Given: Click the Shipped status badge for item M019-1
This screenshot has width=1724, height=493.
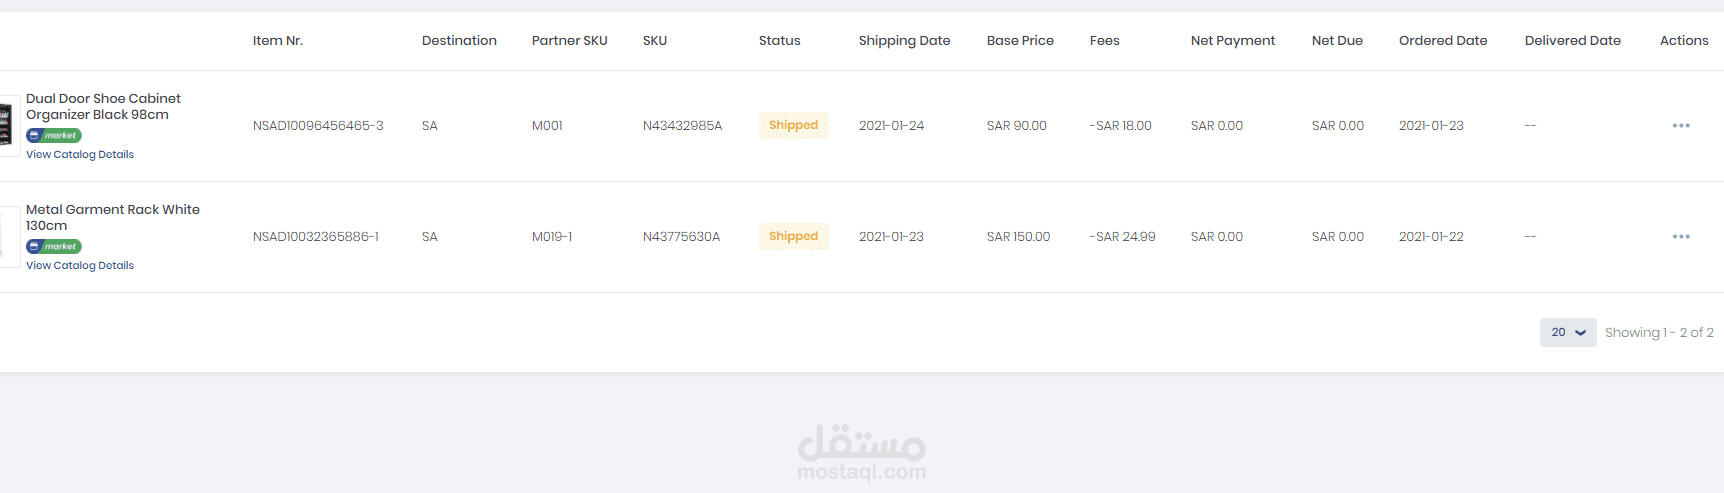Looking at the screenshot, I should tap(794, 236).
